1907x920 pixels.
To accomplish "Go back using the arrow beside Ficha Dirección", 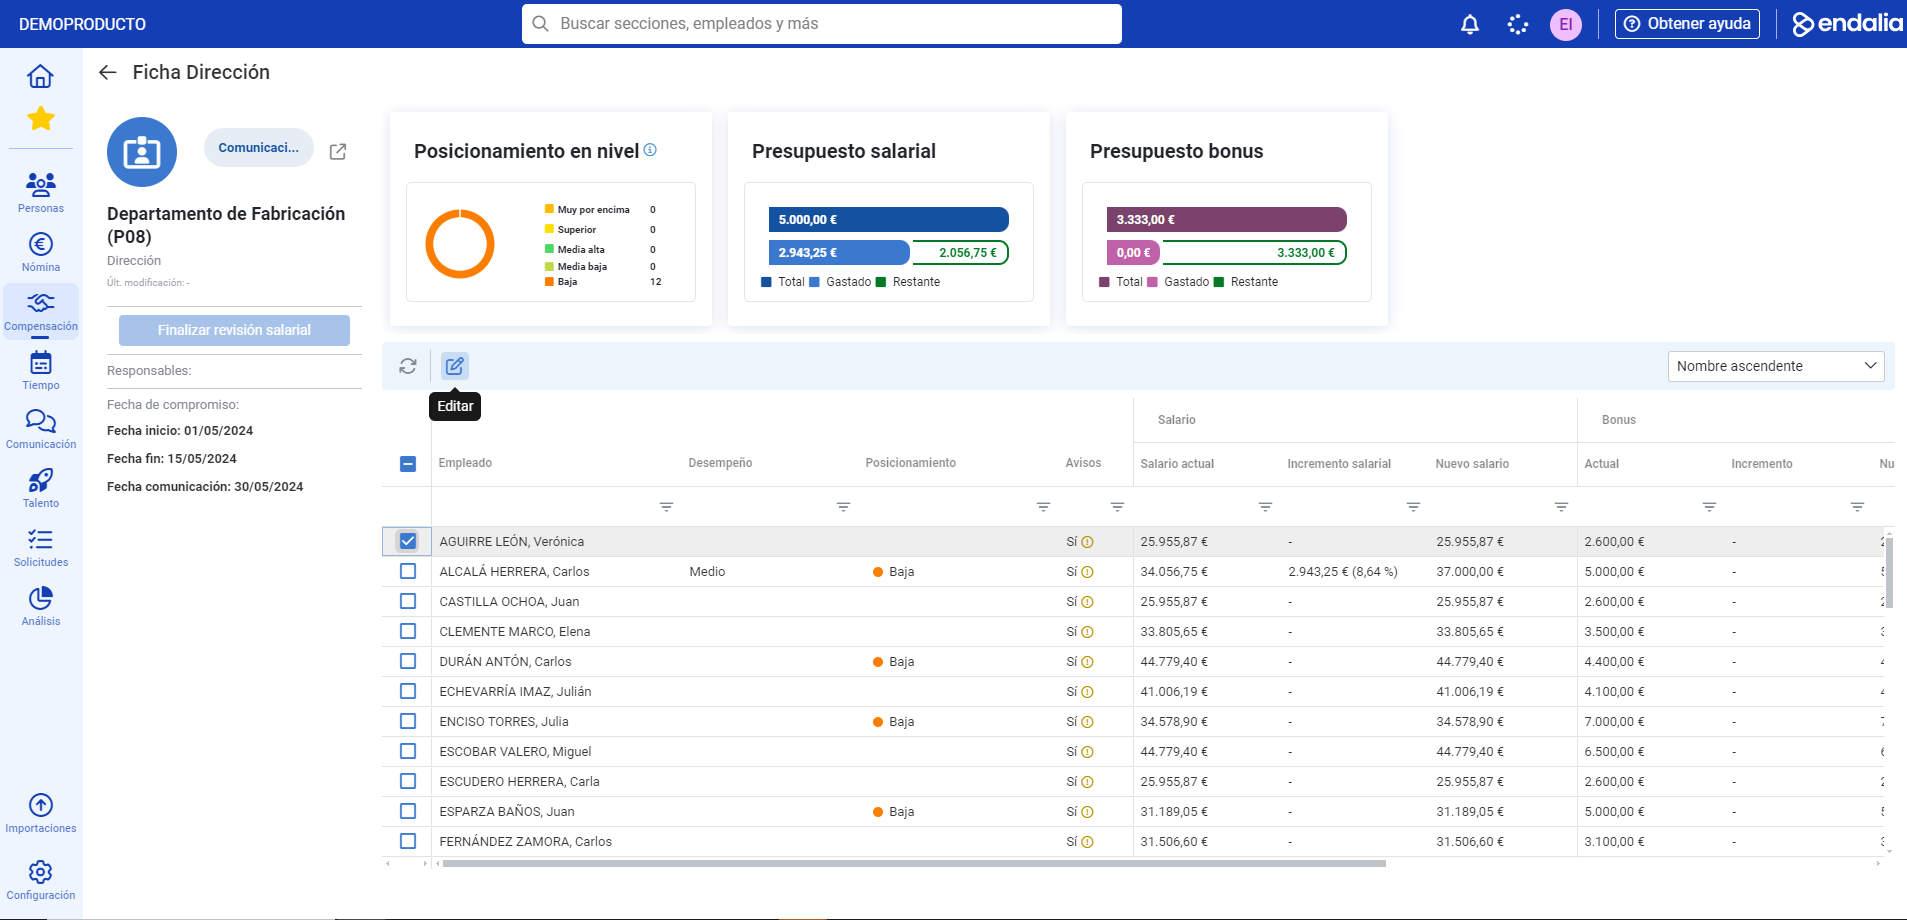I will click(108, 72).
